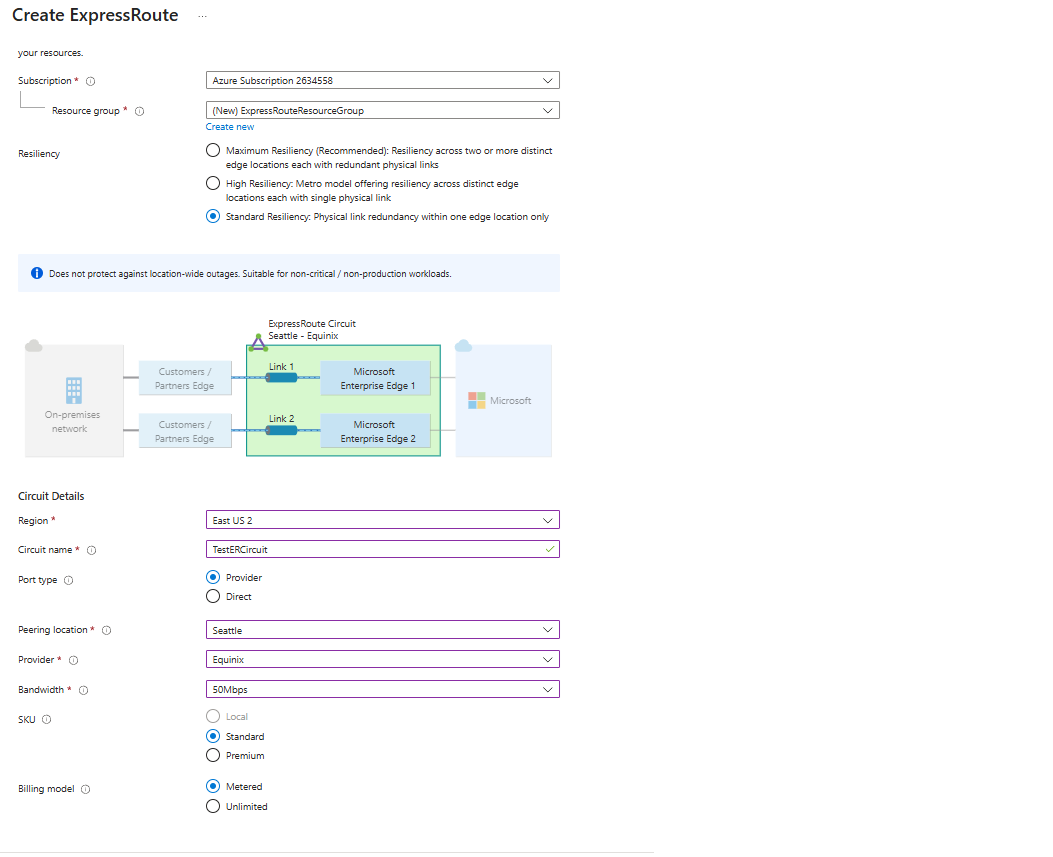Image resolution: width=1053 pixels, height=857 pixels.
Task: Open the Provider dropdown showing Equinix
Action: tap(382, 660)
